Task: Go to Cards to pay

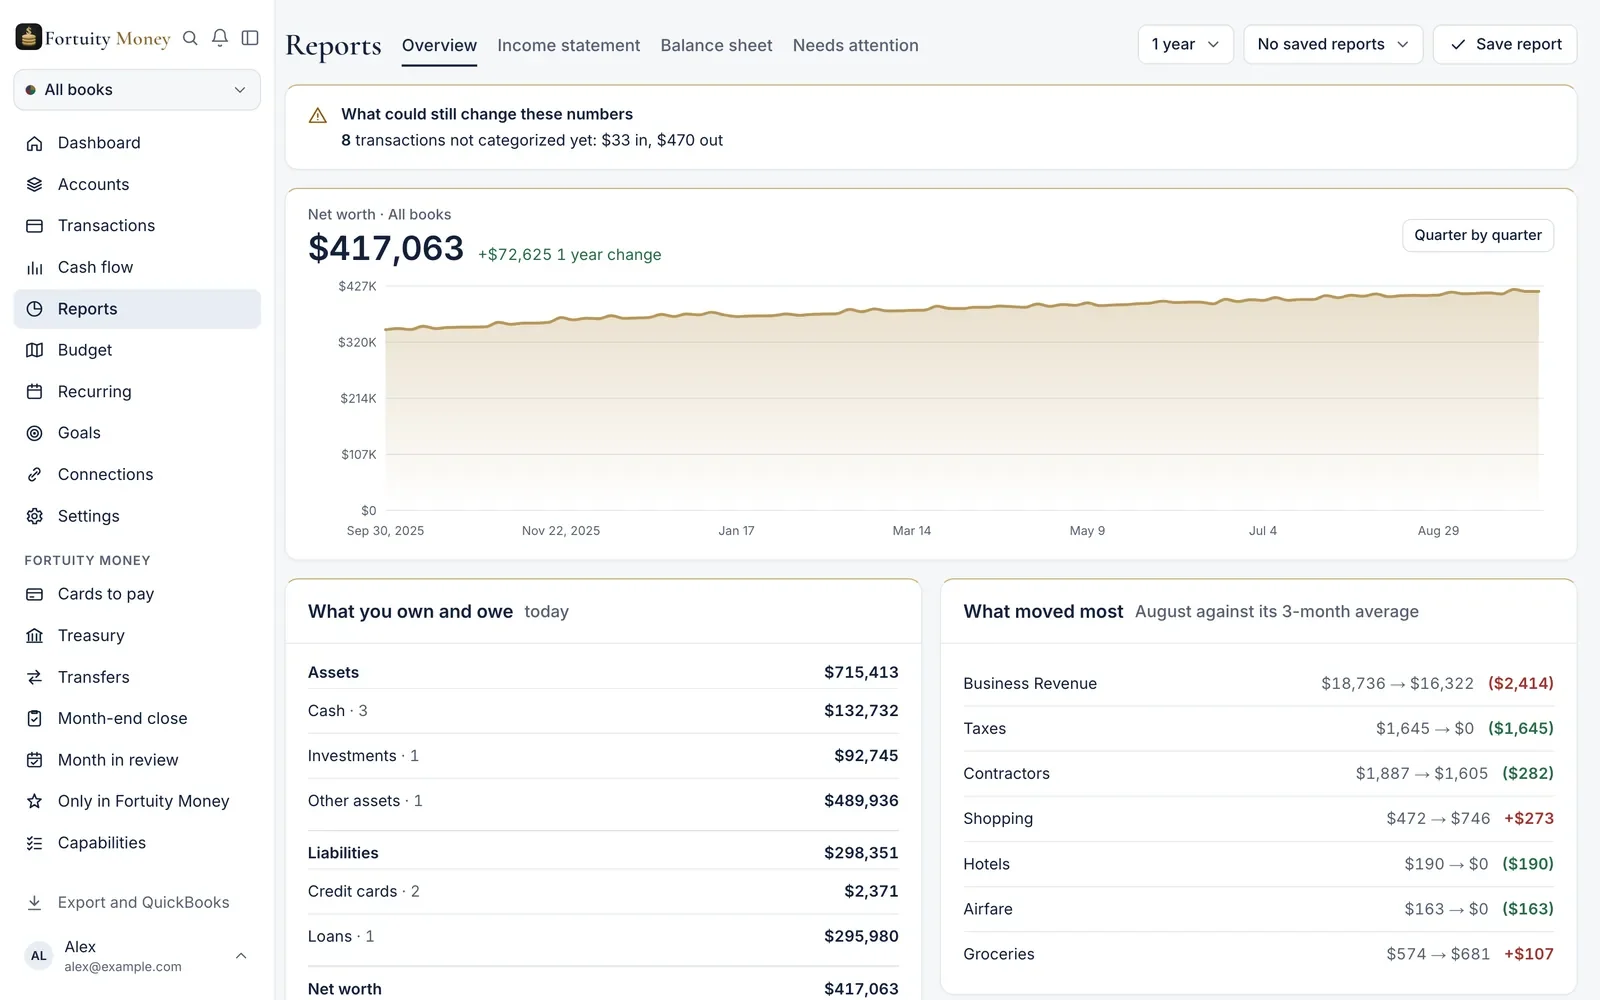Action: [137, 594]
